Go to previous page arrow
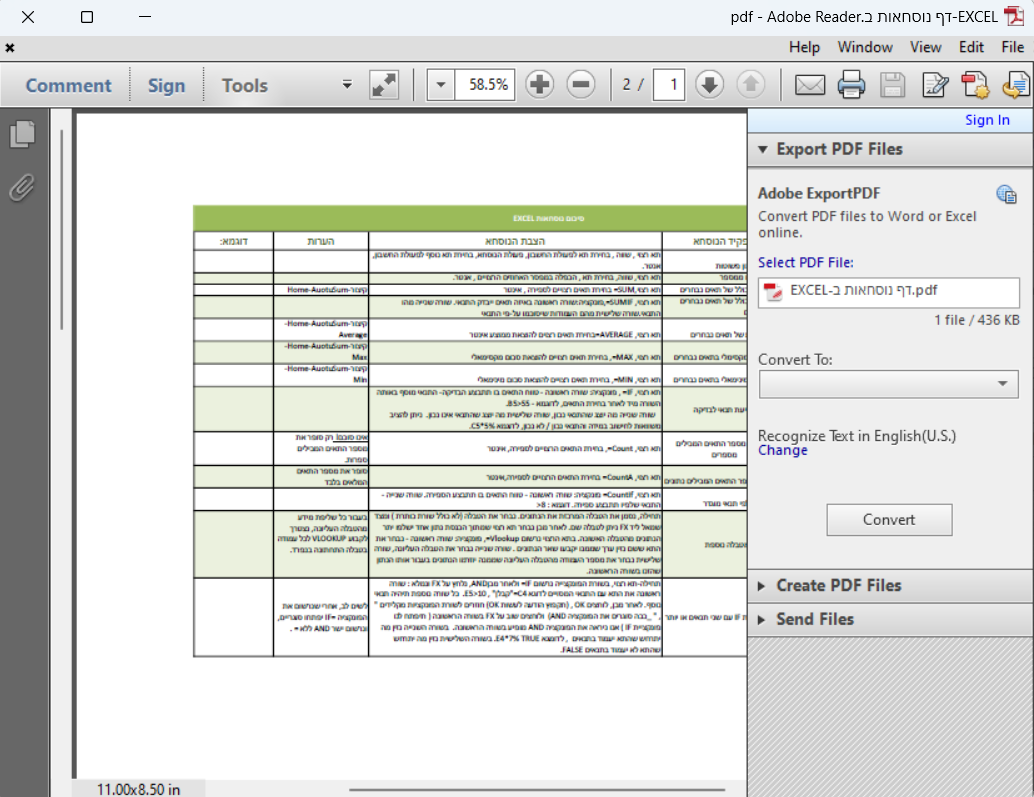 pyautogui.click(x=750, y=84)
